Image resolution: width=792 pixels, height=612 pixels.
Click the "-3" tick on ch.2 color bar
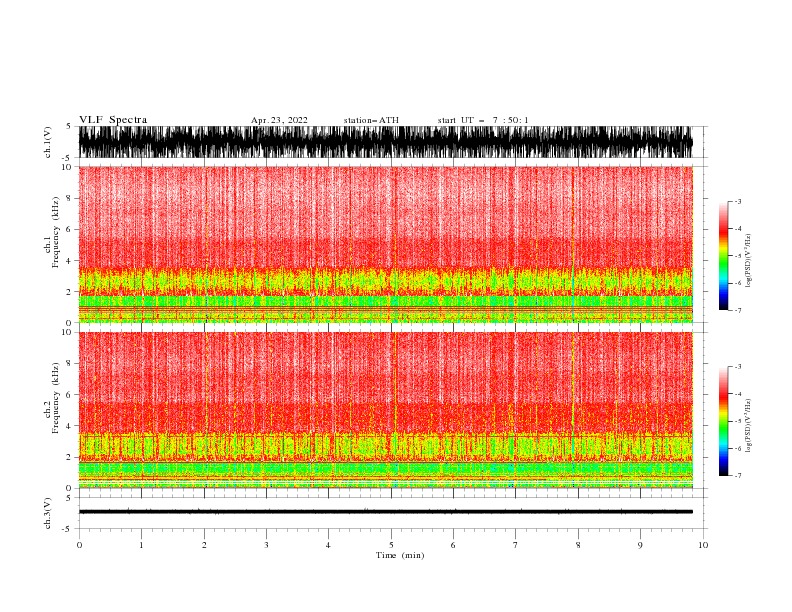pos(737,367)
